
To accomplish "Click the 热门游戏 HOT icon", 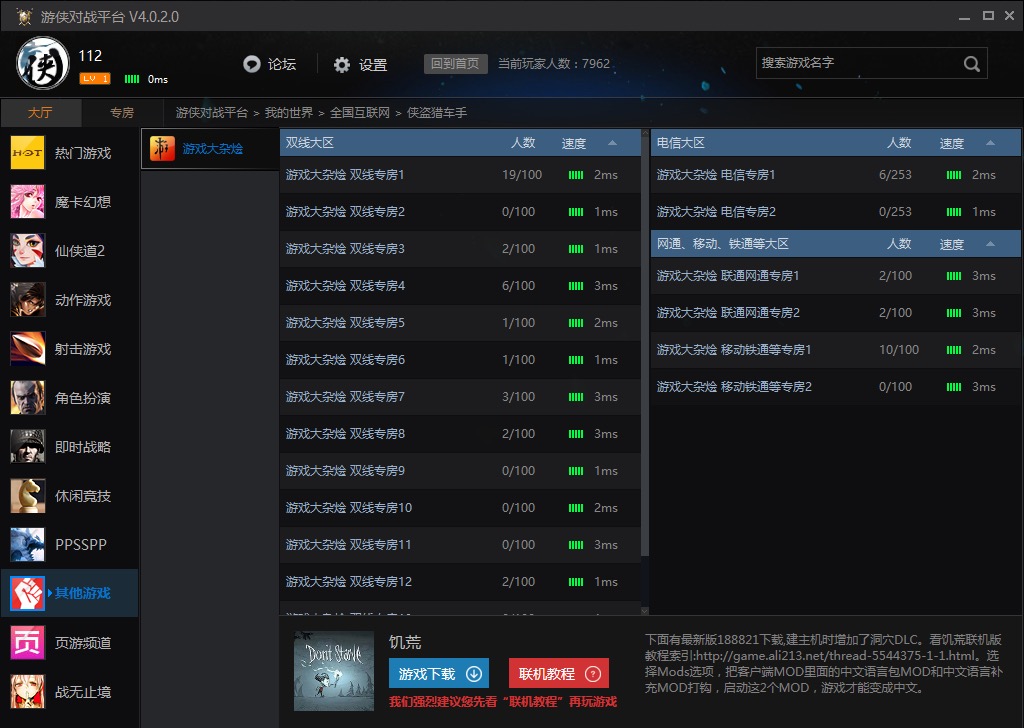I will [x=27, y=153].
